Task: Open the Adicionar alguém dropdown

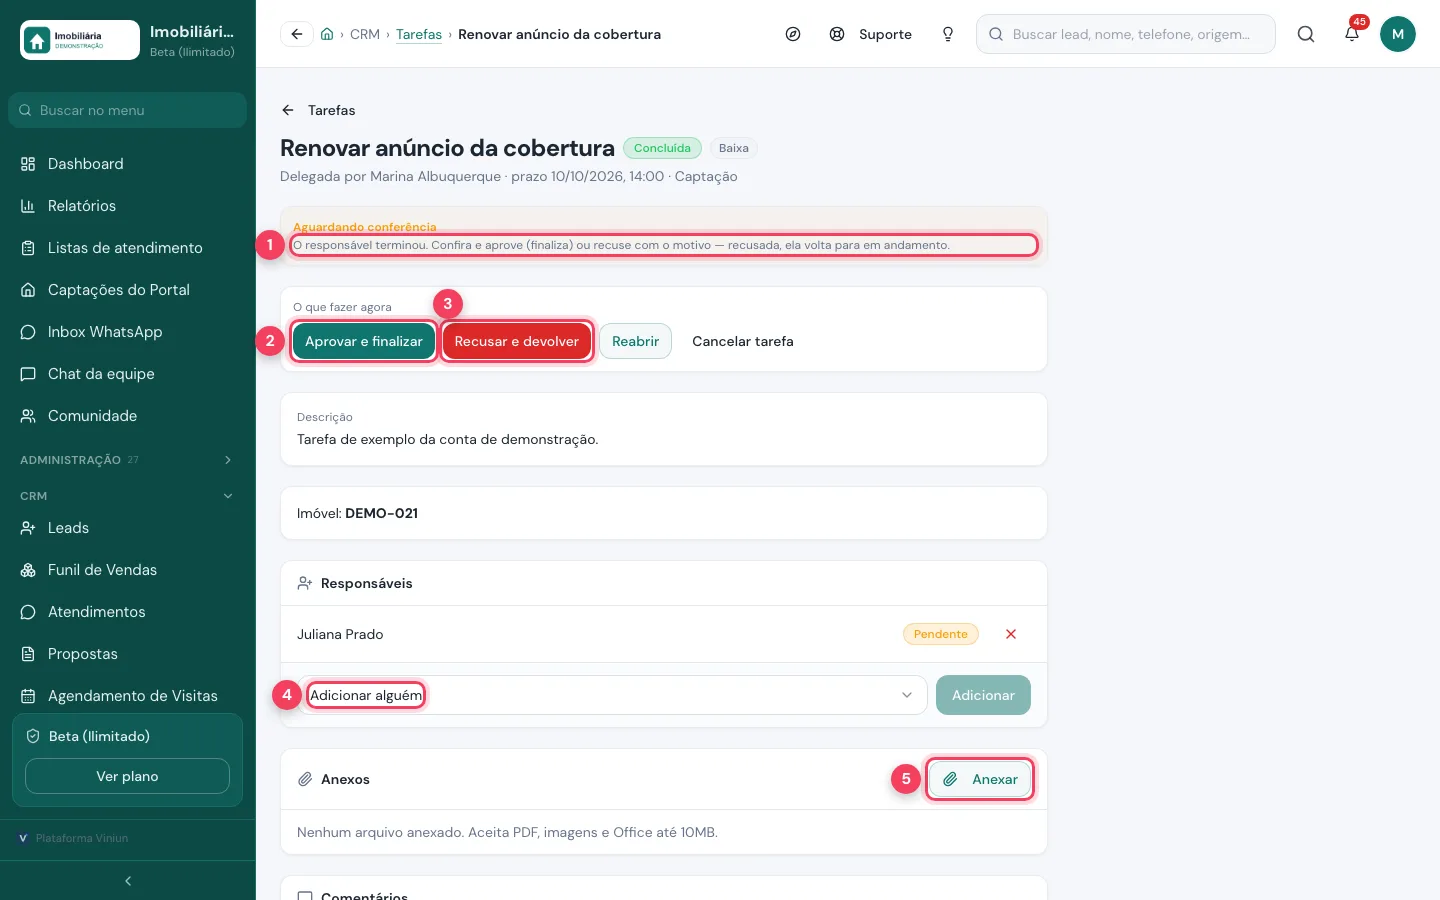Action: (612, 695)
